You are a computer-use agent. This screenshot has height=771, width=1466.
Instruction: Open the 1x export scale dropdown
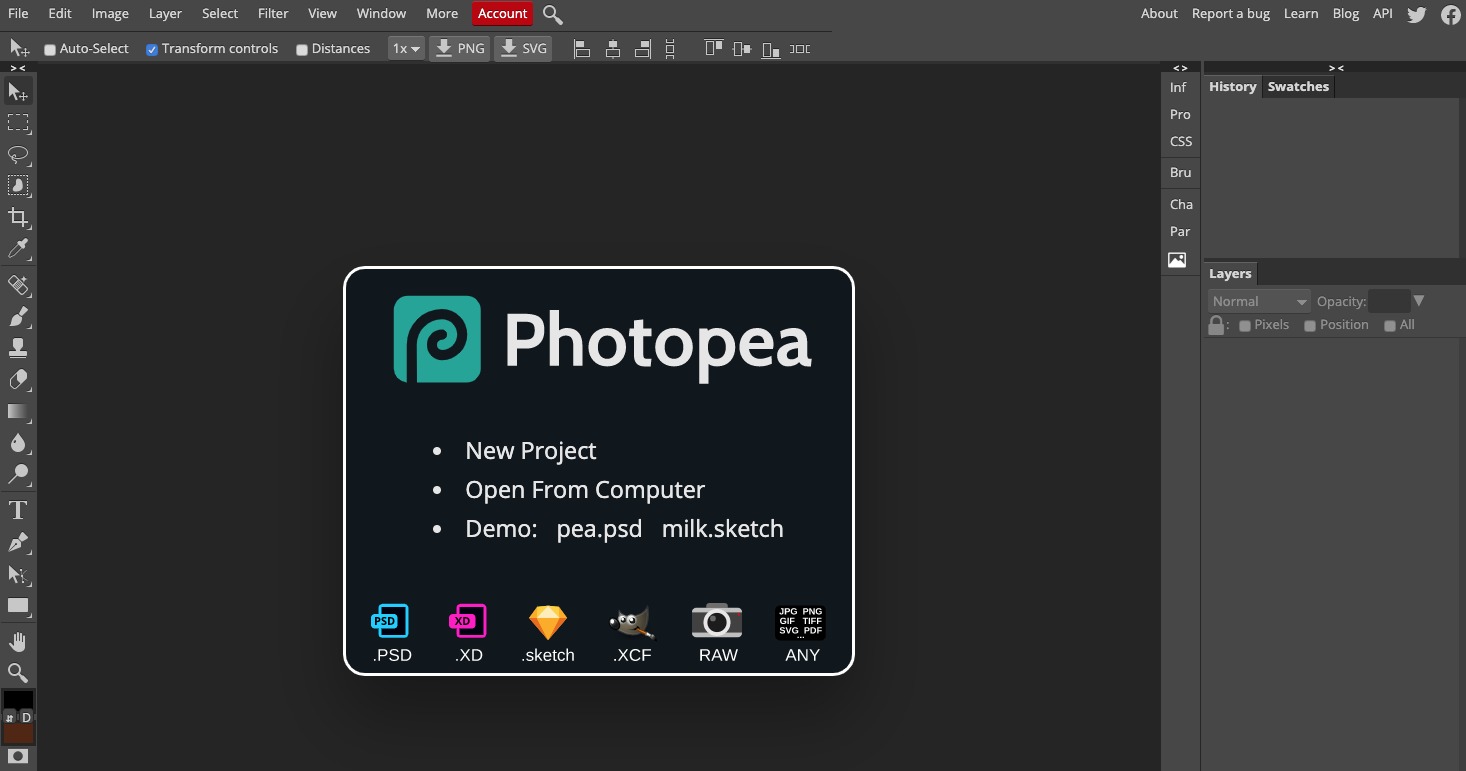point(406,48)
